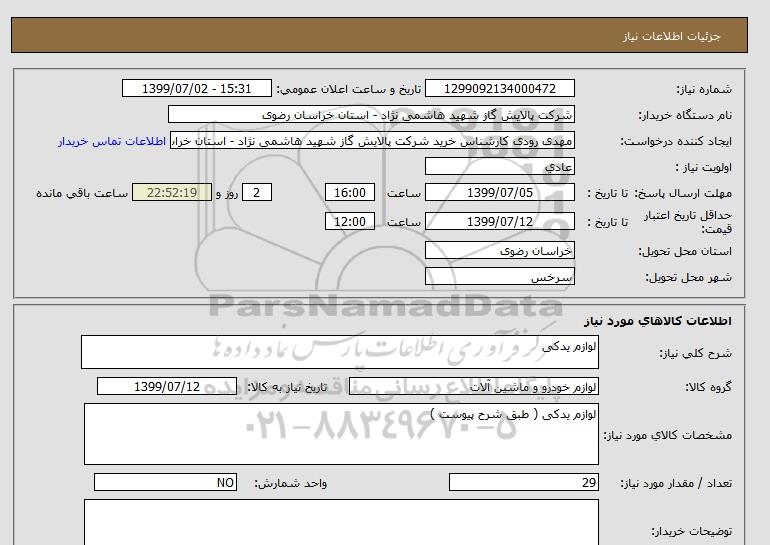Click price validity time 12:00
Screen dimensions: 770x545
pos(350,221)
